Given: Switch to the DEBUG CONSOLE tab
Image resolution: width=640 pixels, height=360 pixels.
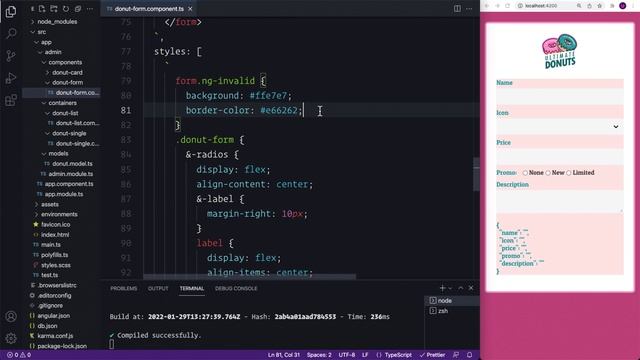Looking at the screenshot, I should pyautogui.click(x=236, y=288).
